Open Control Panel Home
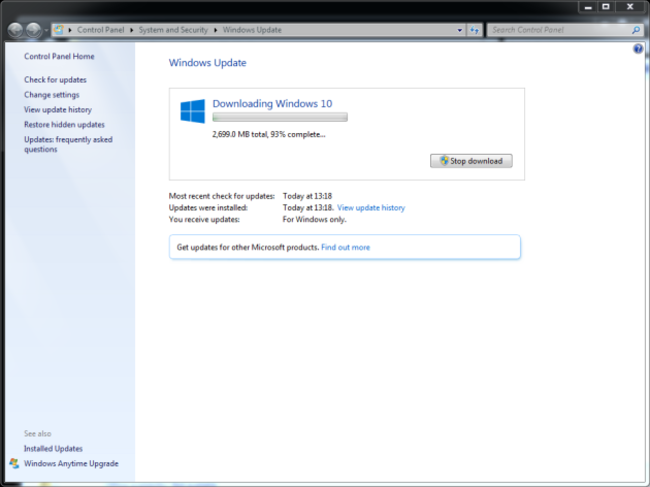 (59, 56)
